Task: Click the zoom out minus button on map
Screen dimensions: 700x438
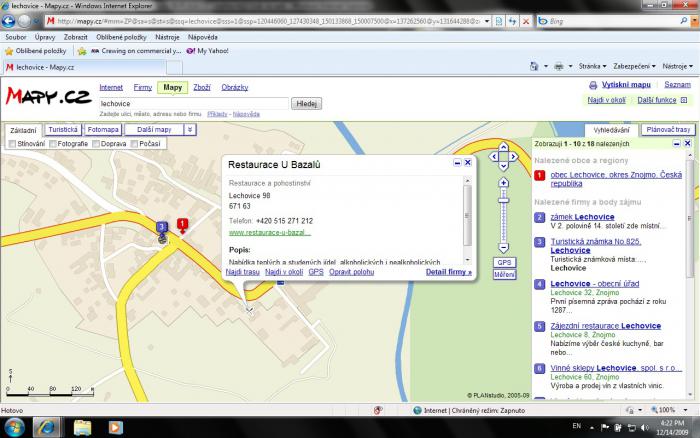Action: tap(504, 249)
